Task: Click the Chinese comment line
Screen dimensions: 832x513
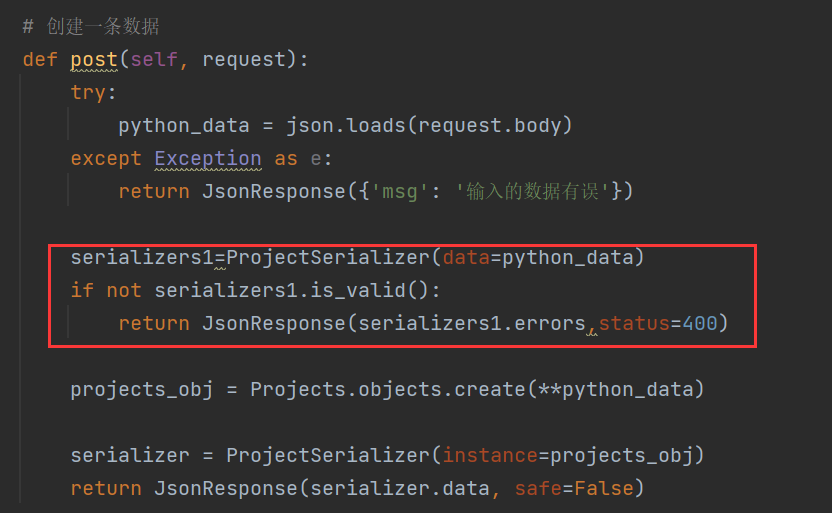Action: tap(91, 27)
